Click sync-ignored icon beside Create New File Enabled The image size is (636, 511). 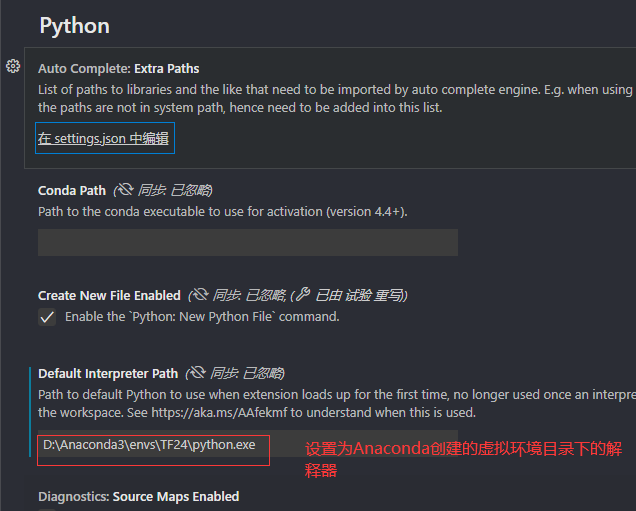click(200, 294)
